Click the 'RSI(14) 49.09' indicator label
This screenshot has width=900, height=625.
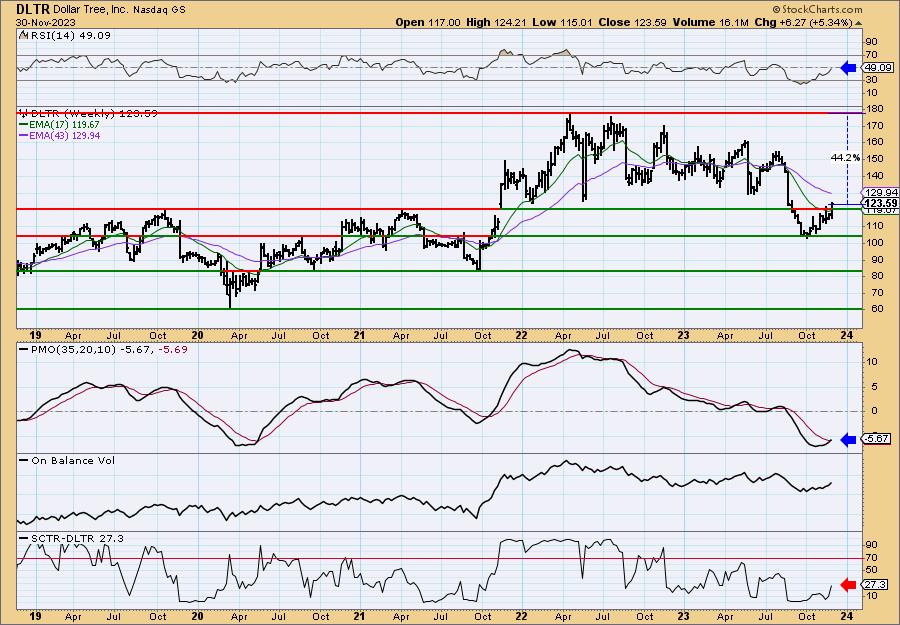click(x=69, y=36)
